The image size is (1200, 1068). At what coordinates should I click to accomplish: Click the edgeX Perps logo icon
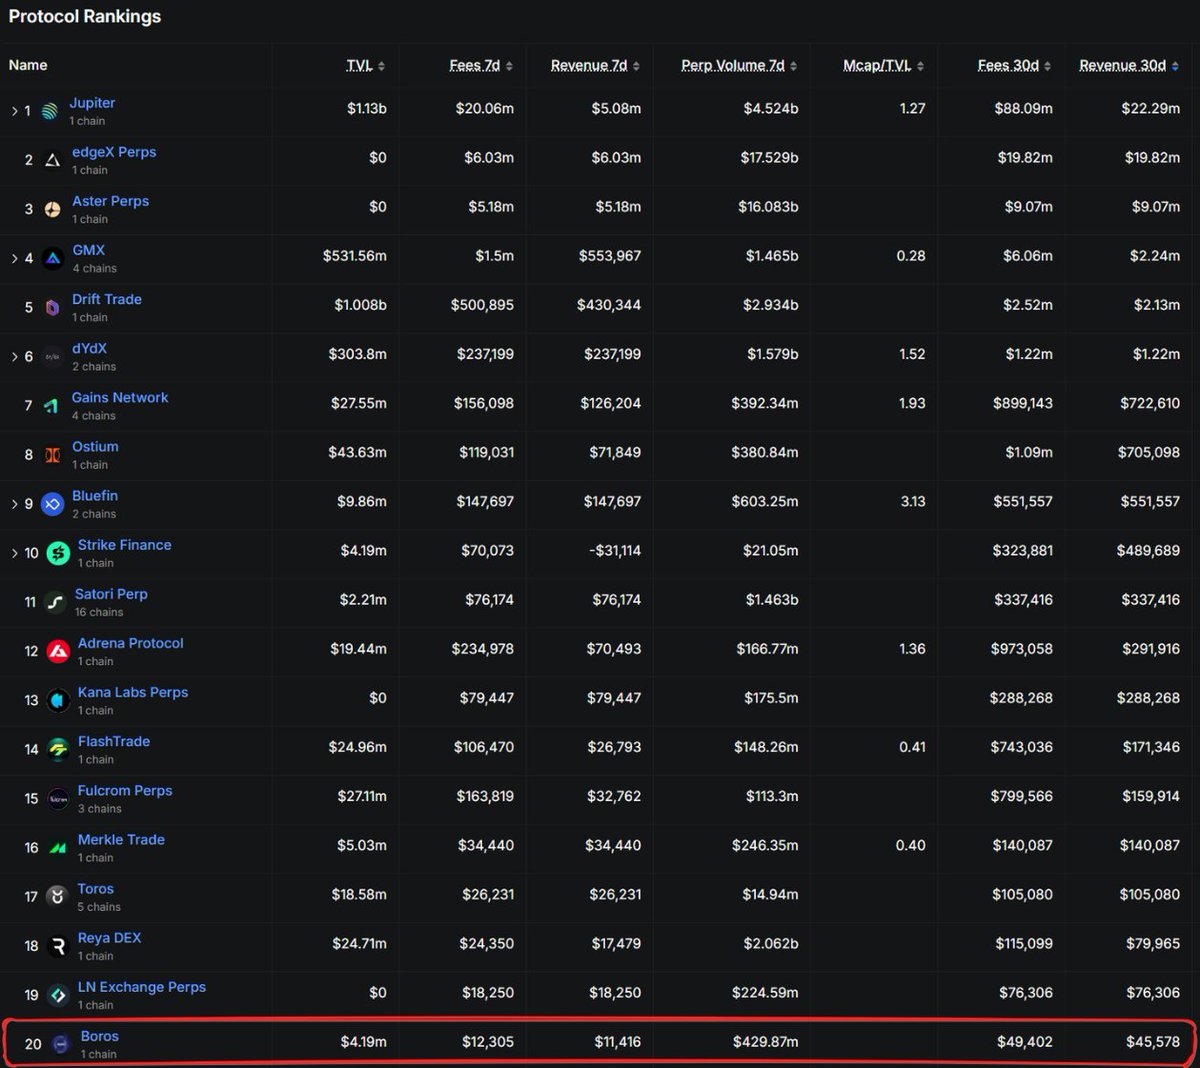pyautogui.click(x=53, y=160)
